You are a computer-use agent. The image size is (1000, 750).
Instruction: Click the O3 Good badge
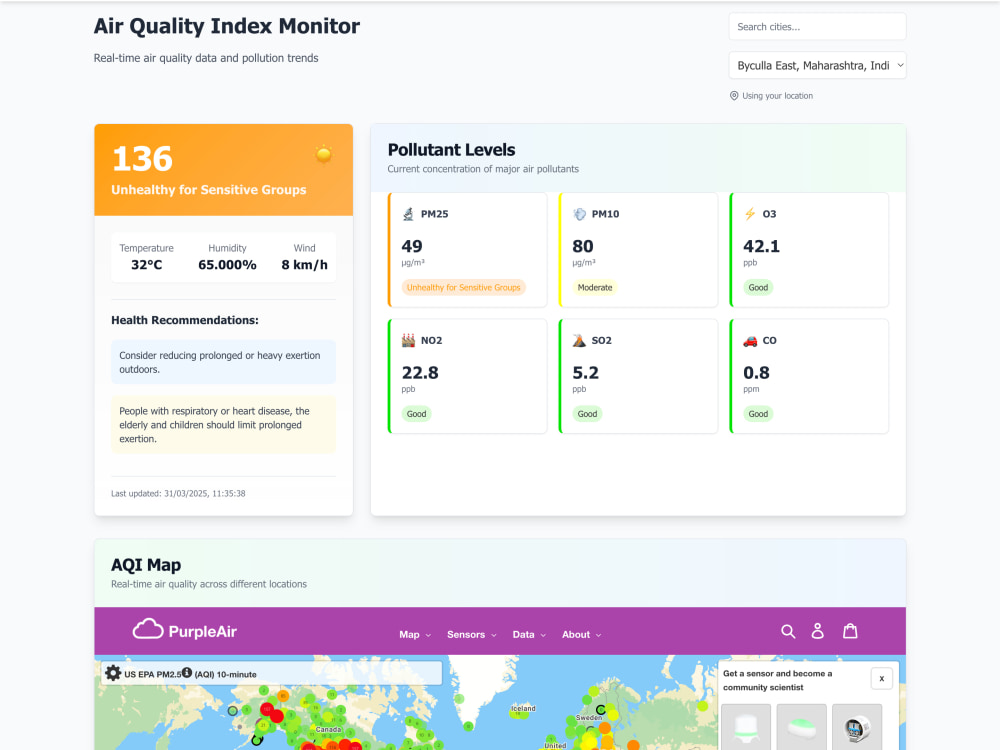(x=758, y=288)
